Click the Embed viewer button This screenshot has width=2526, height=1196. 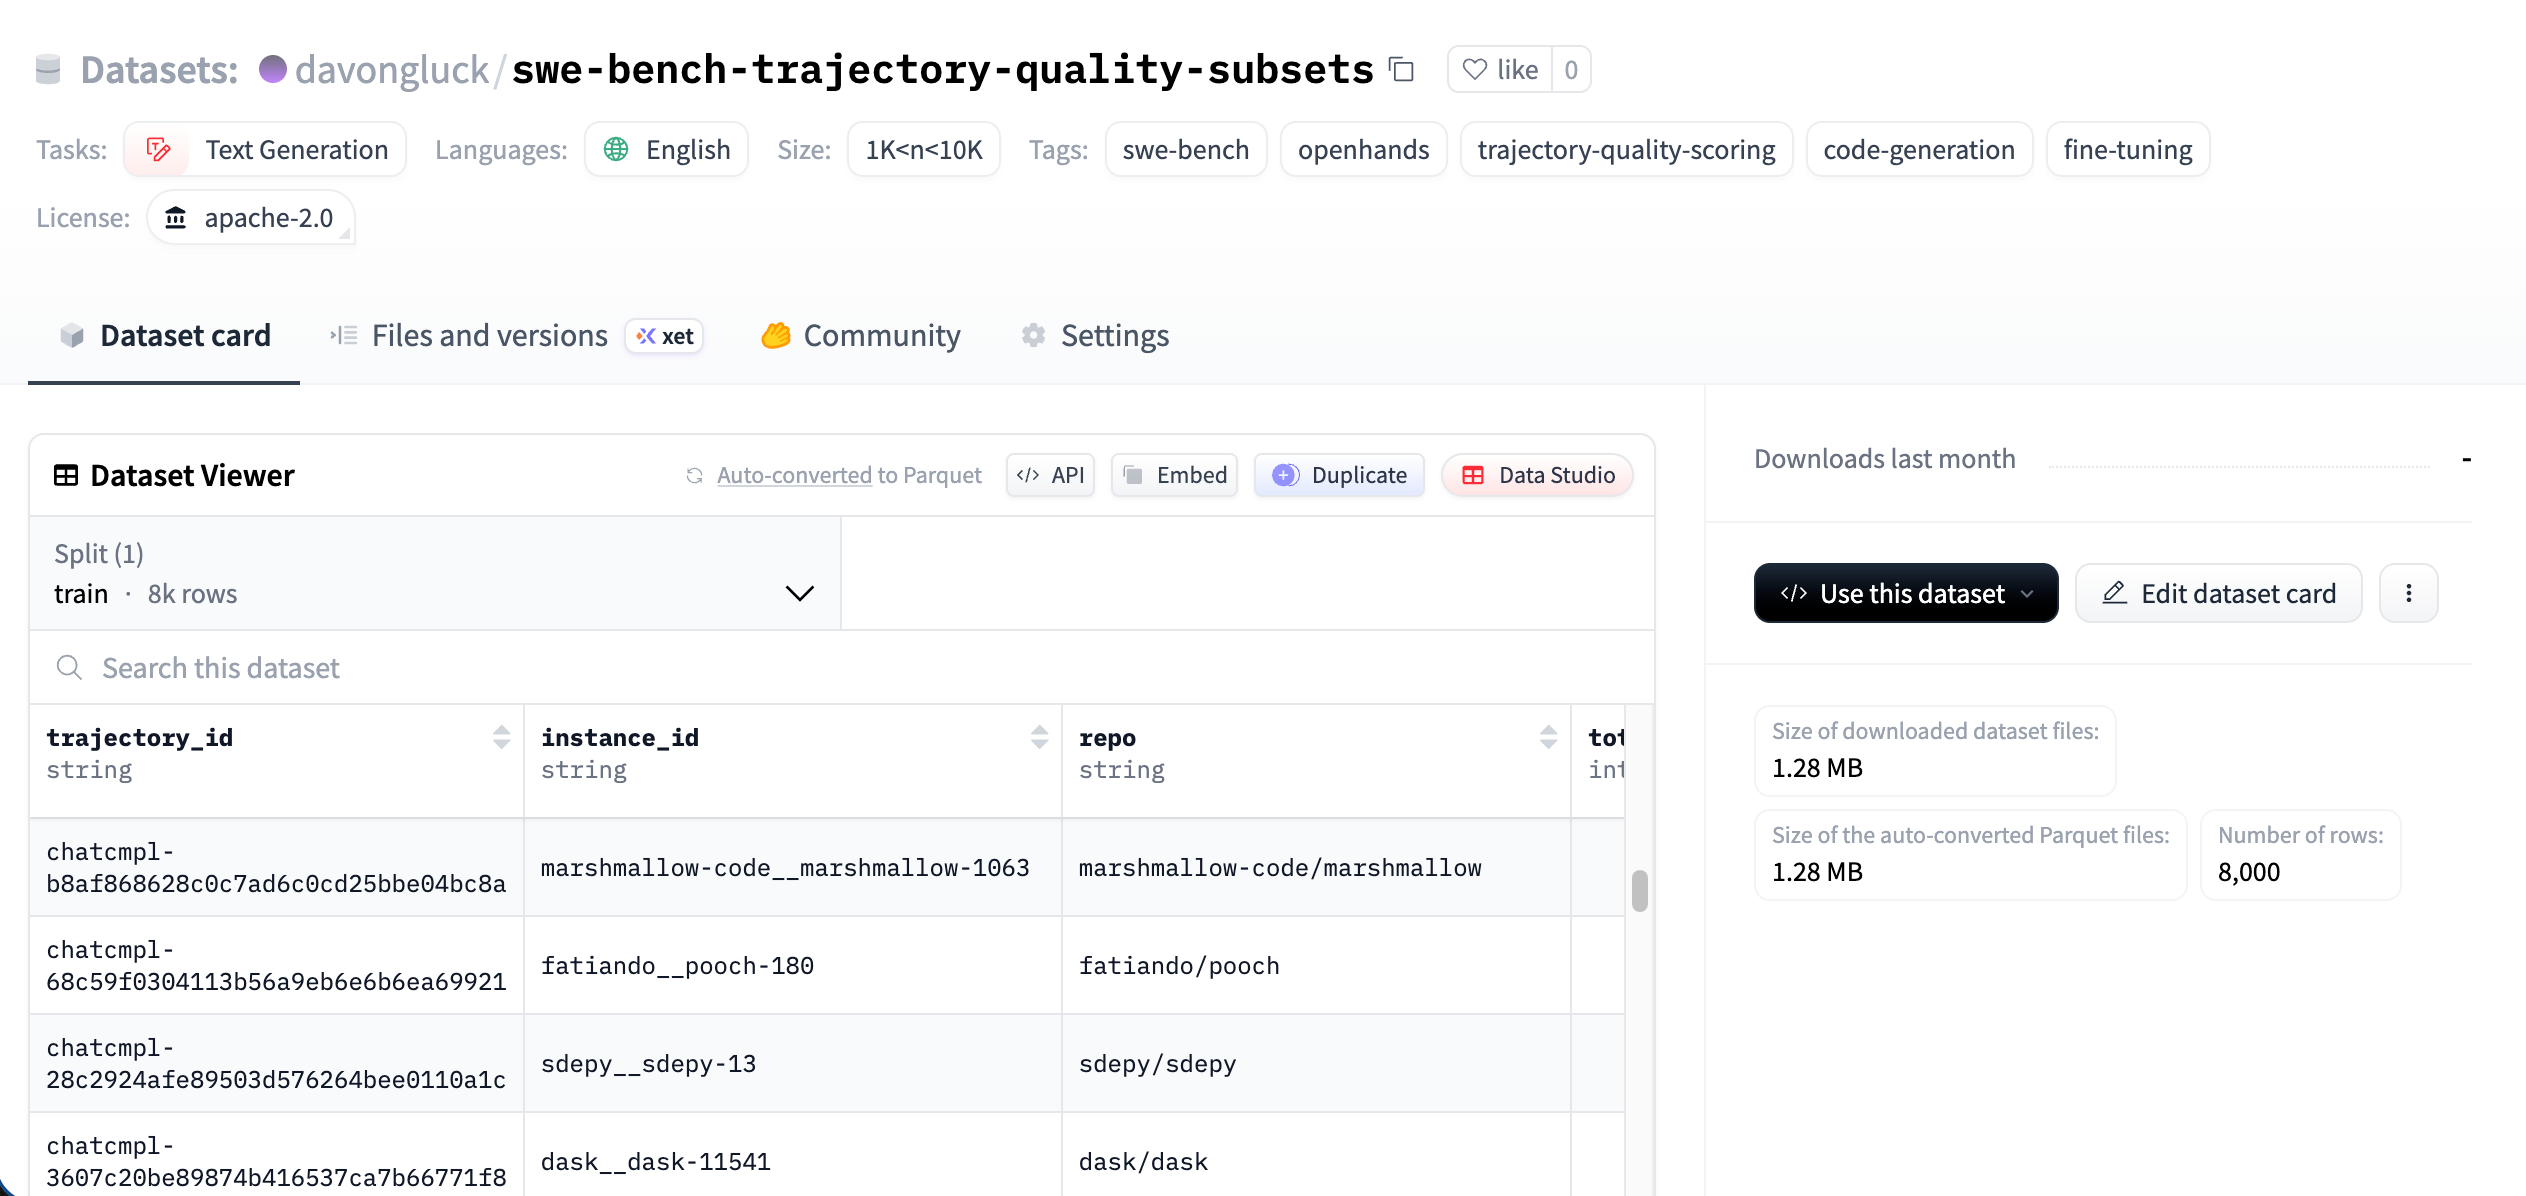[1175, 475]
